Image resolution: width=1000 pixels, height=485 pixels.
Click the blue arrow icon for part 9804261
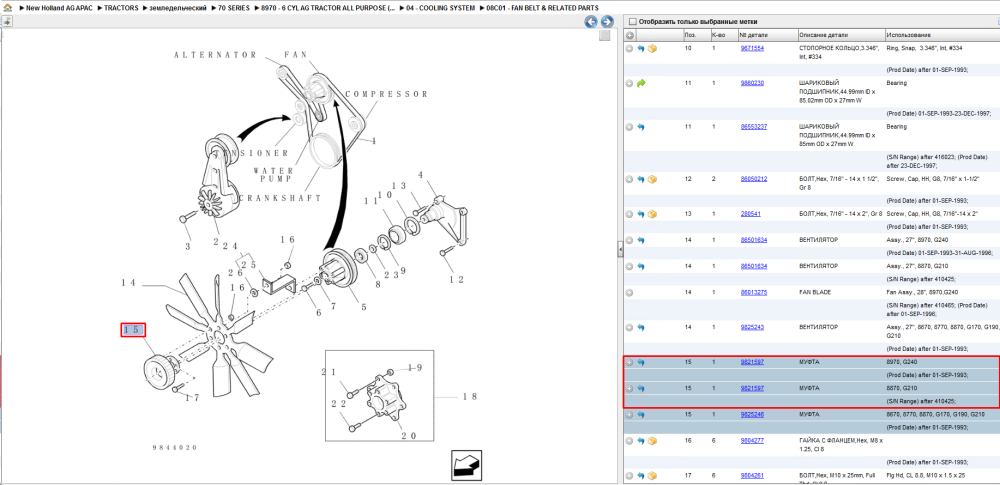coord(641,475)
